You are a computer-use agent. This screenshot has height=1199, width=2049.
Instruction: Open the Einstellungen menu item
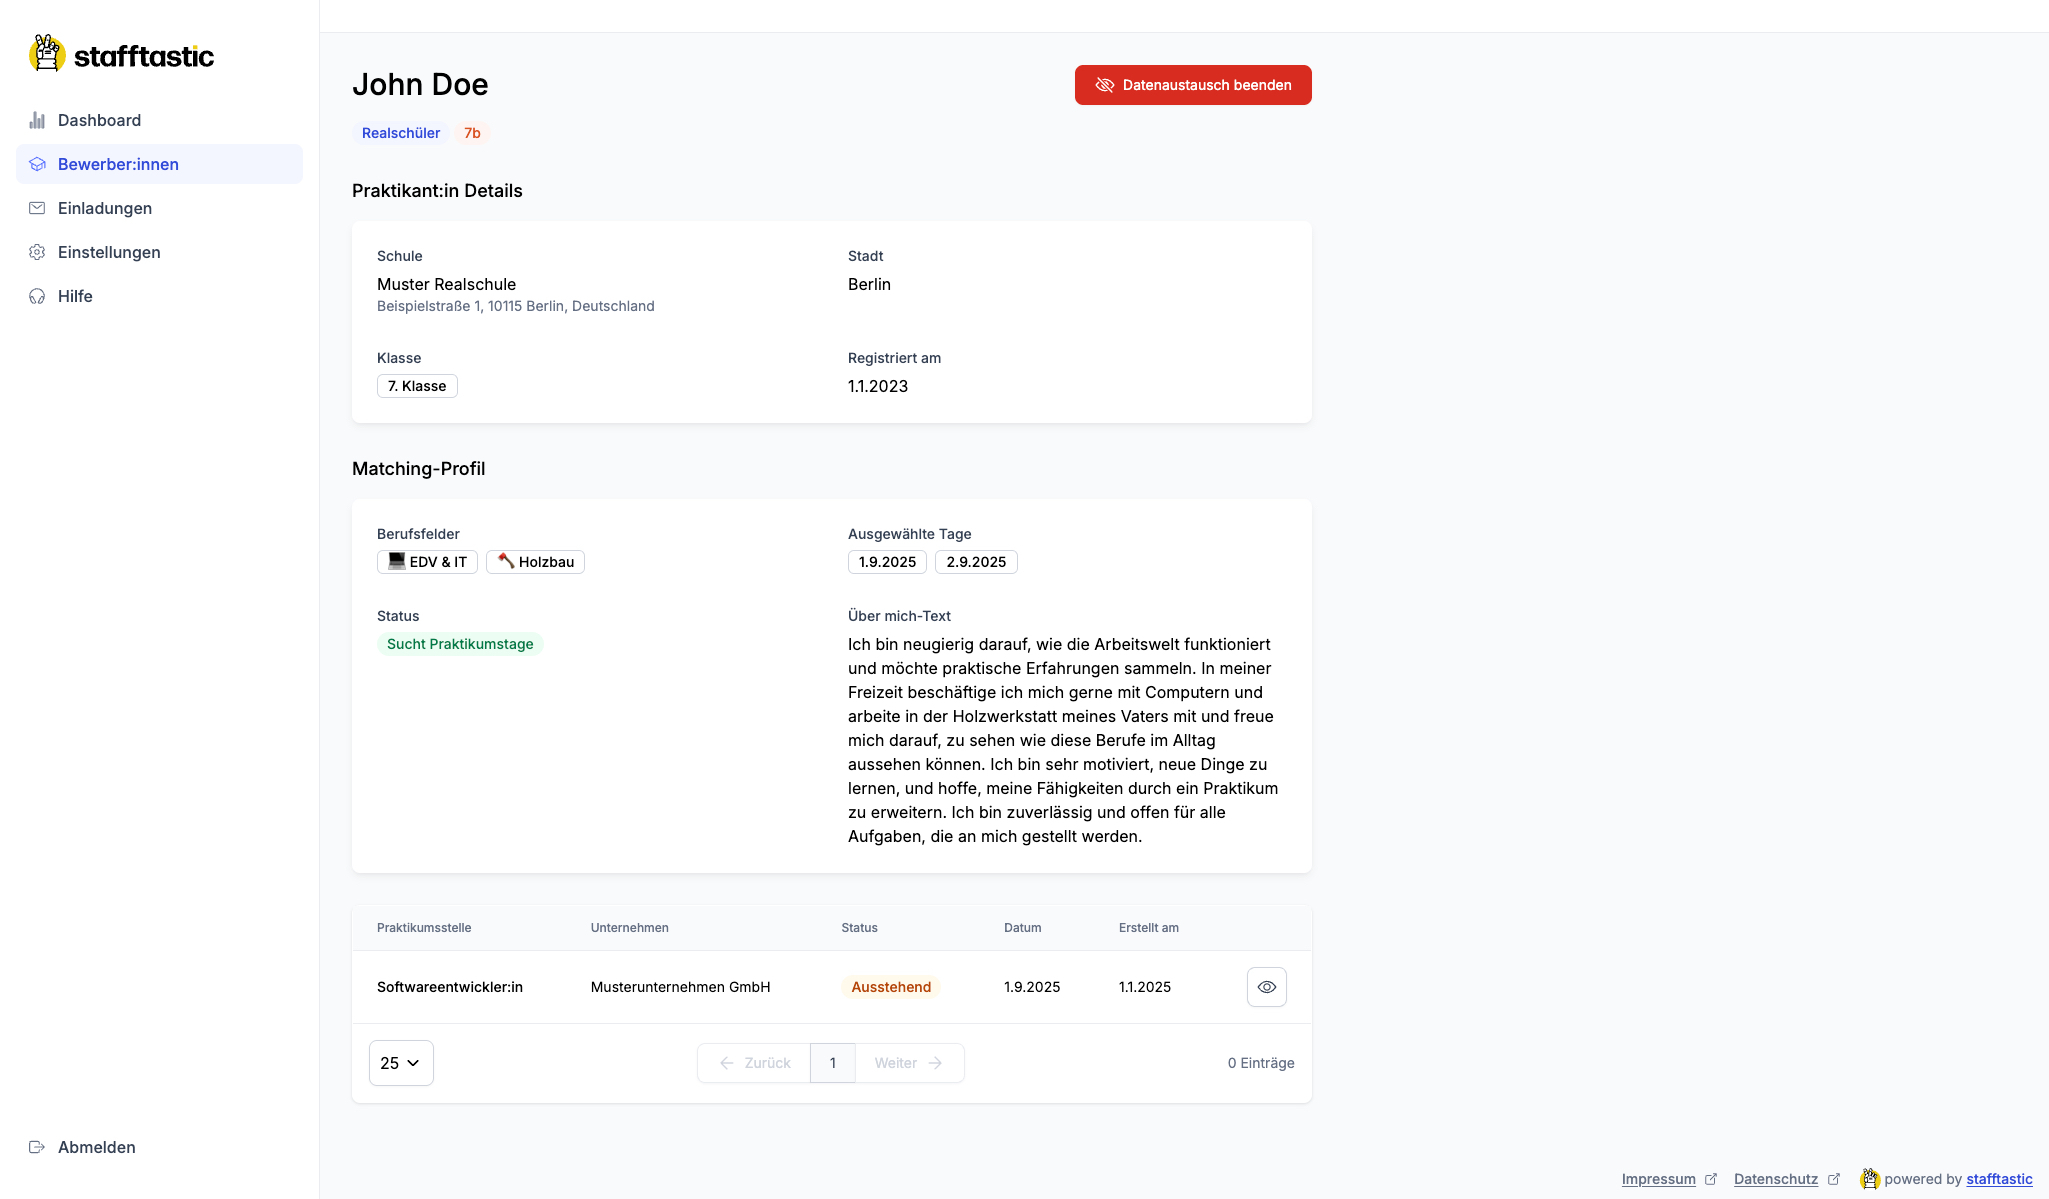(x=109, y=252)
